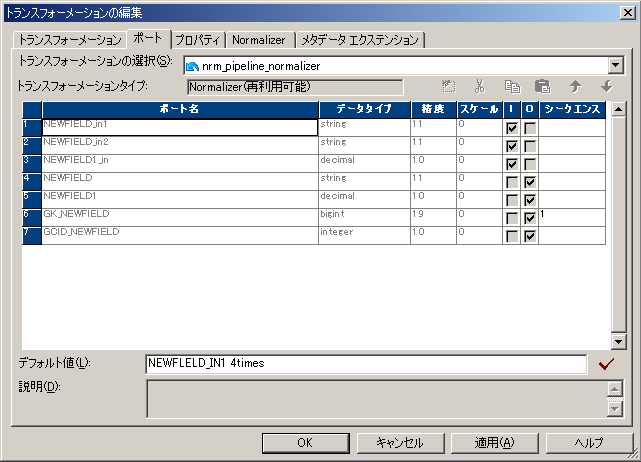Screen dimensions: 641x462
Task: Click scroll down arrow of ports table
Action: point(618,342)
